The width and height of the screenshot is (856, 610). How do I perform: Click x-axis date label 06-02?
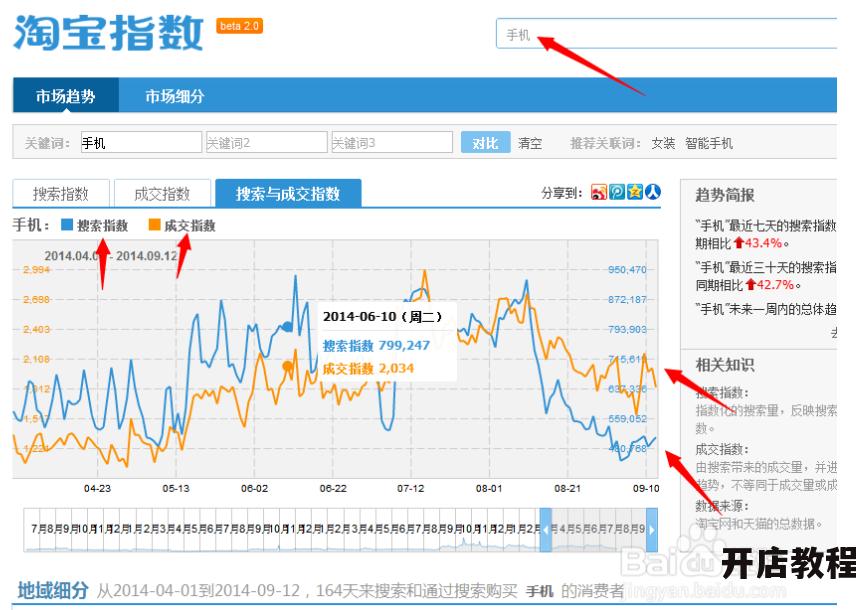click(x=254, y=488)
